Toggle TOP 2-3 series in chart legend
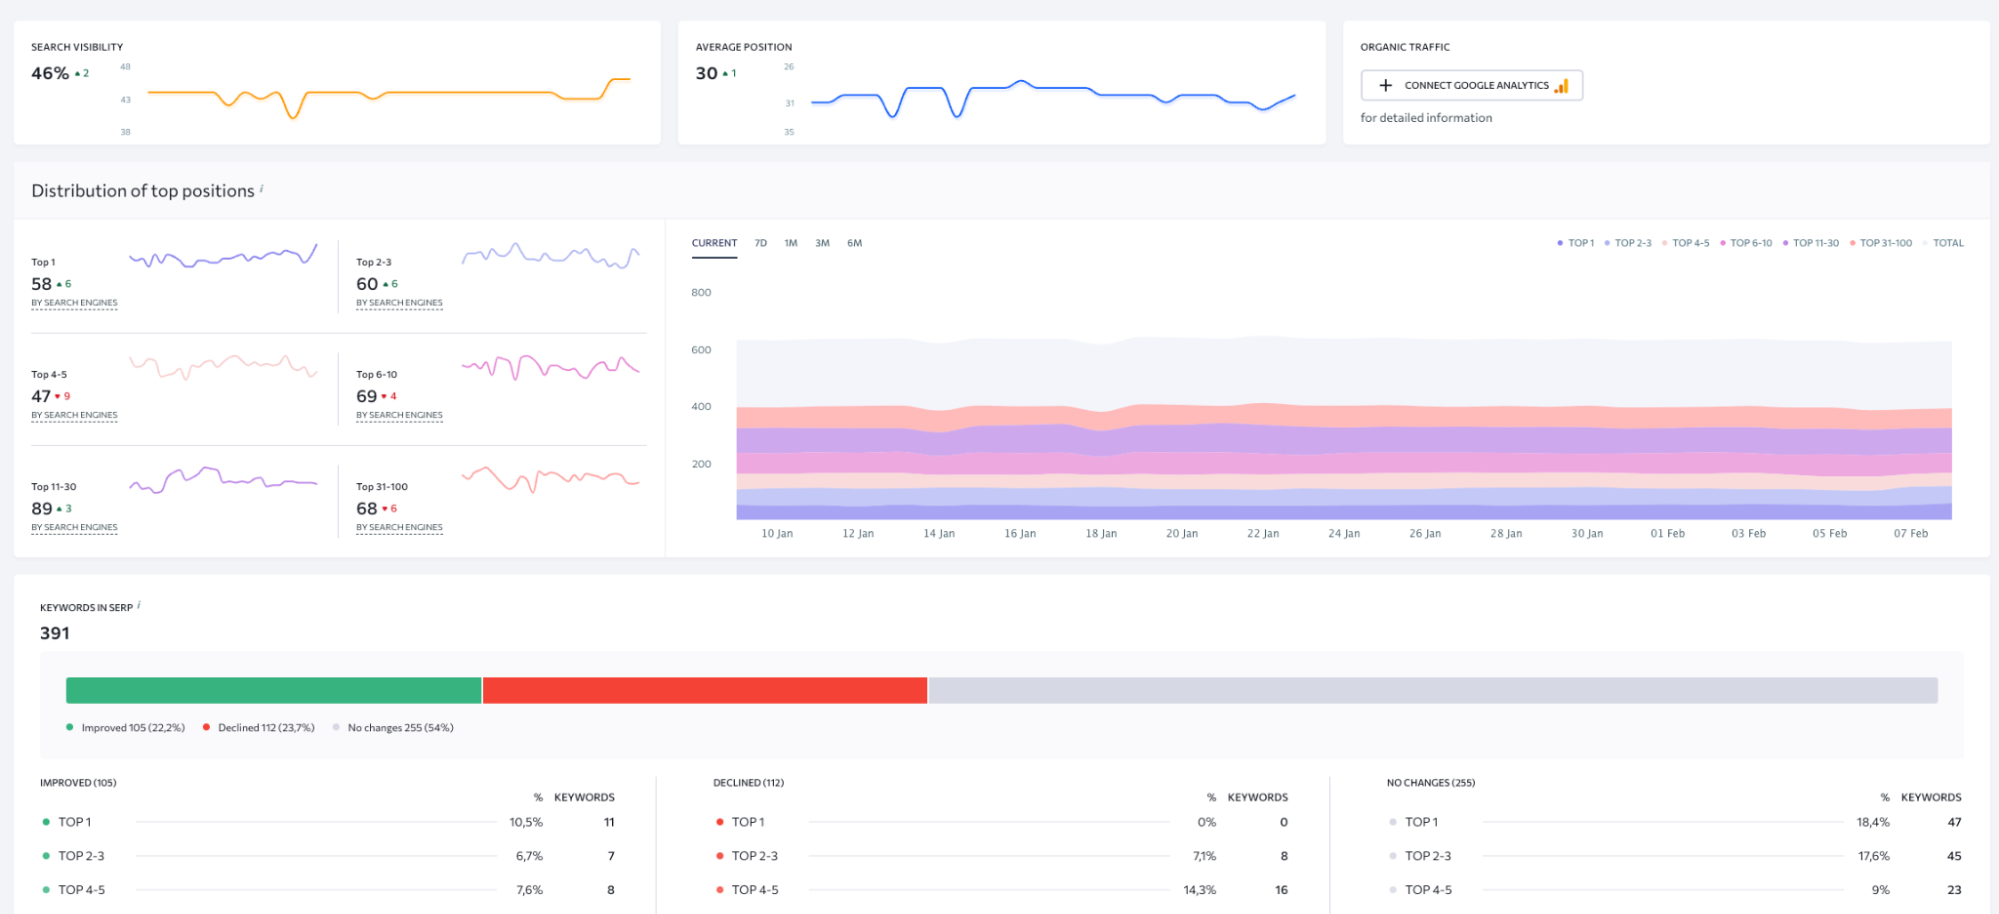 [x=1628, y=243]
